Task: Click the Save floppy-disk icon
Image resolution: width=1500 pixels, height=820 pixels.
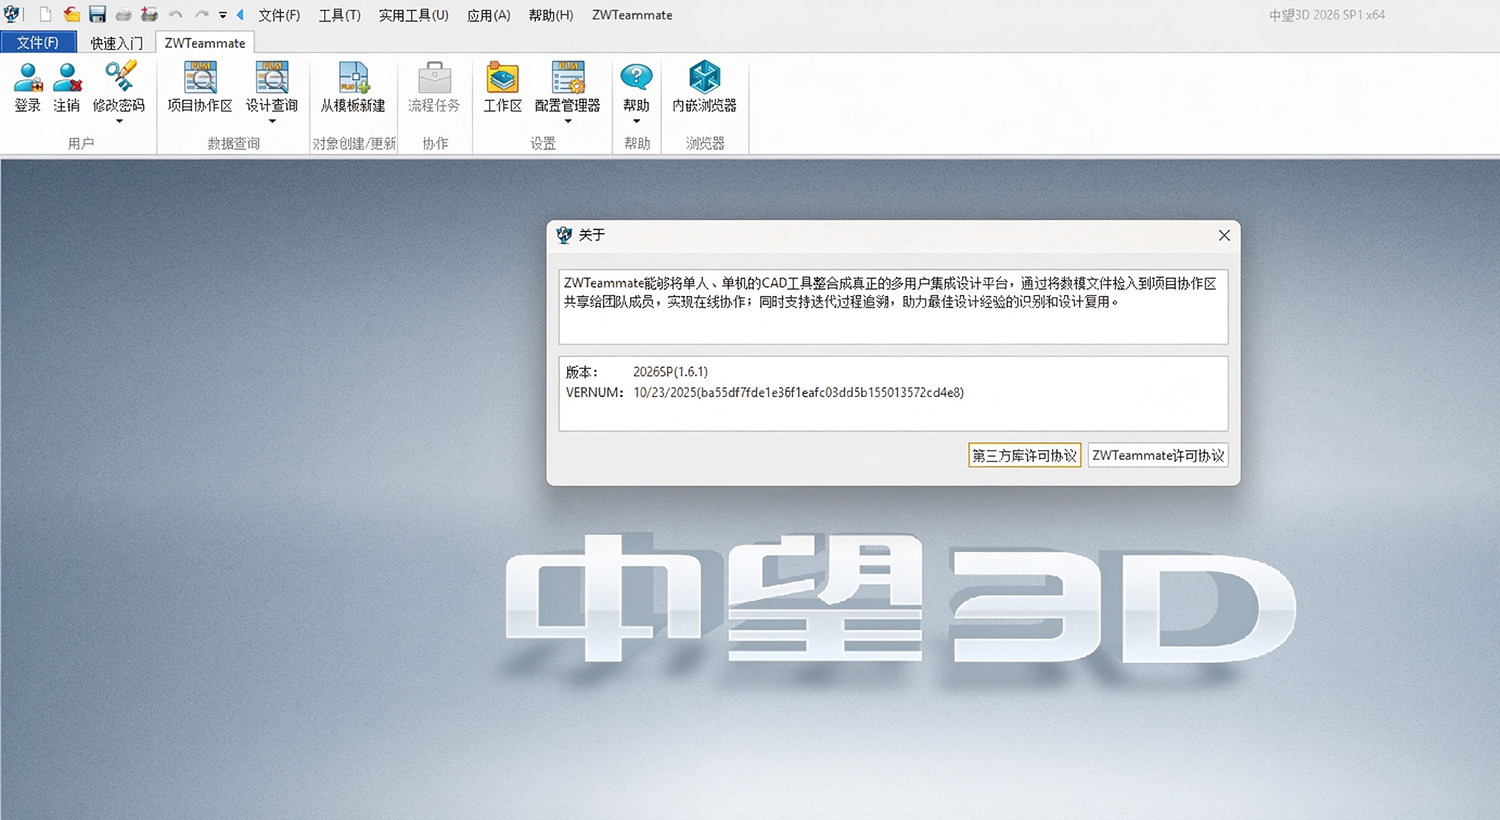Action: point(97,15)
